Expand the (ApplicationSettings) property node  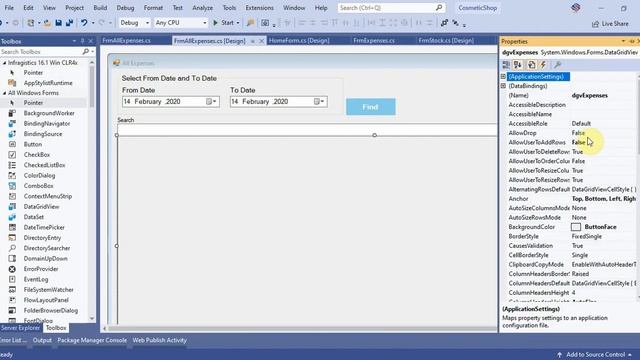503,76
